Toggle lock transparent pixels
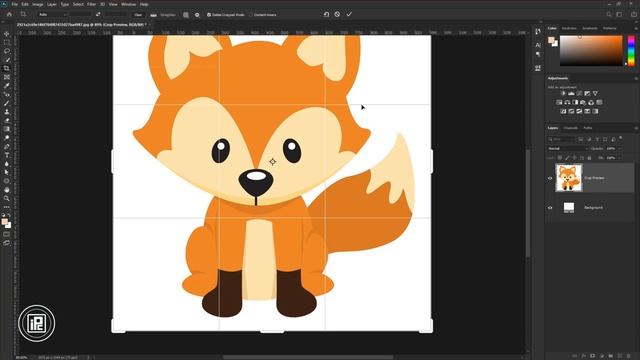This screenshot has height=360, width=640. click(x=560, y=158)
